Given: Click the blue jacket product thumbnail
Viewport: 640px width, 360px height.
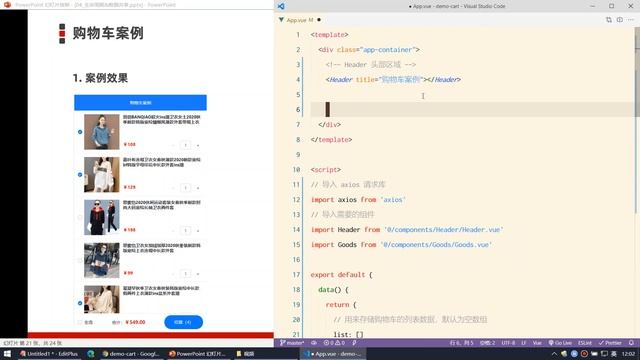Looking at the screenshot, I should click(x=102, y=132).
